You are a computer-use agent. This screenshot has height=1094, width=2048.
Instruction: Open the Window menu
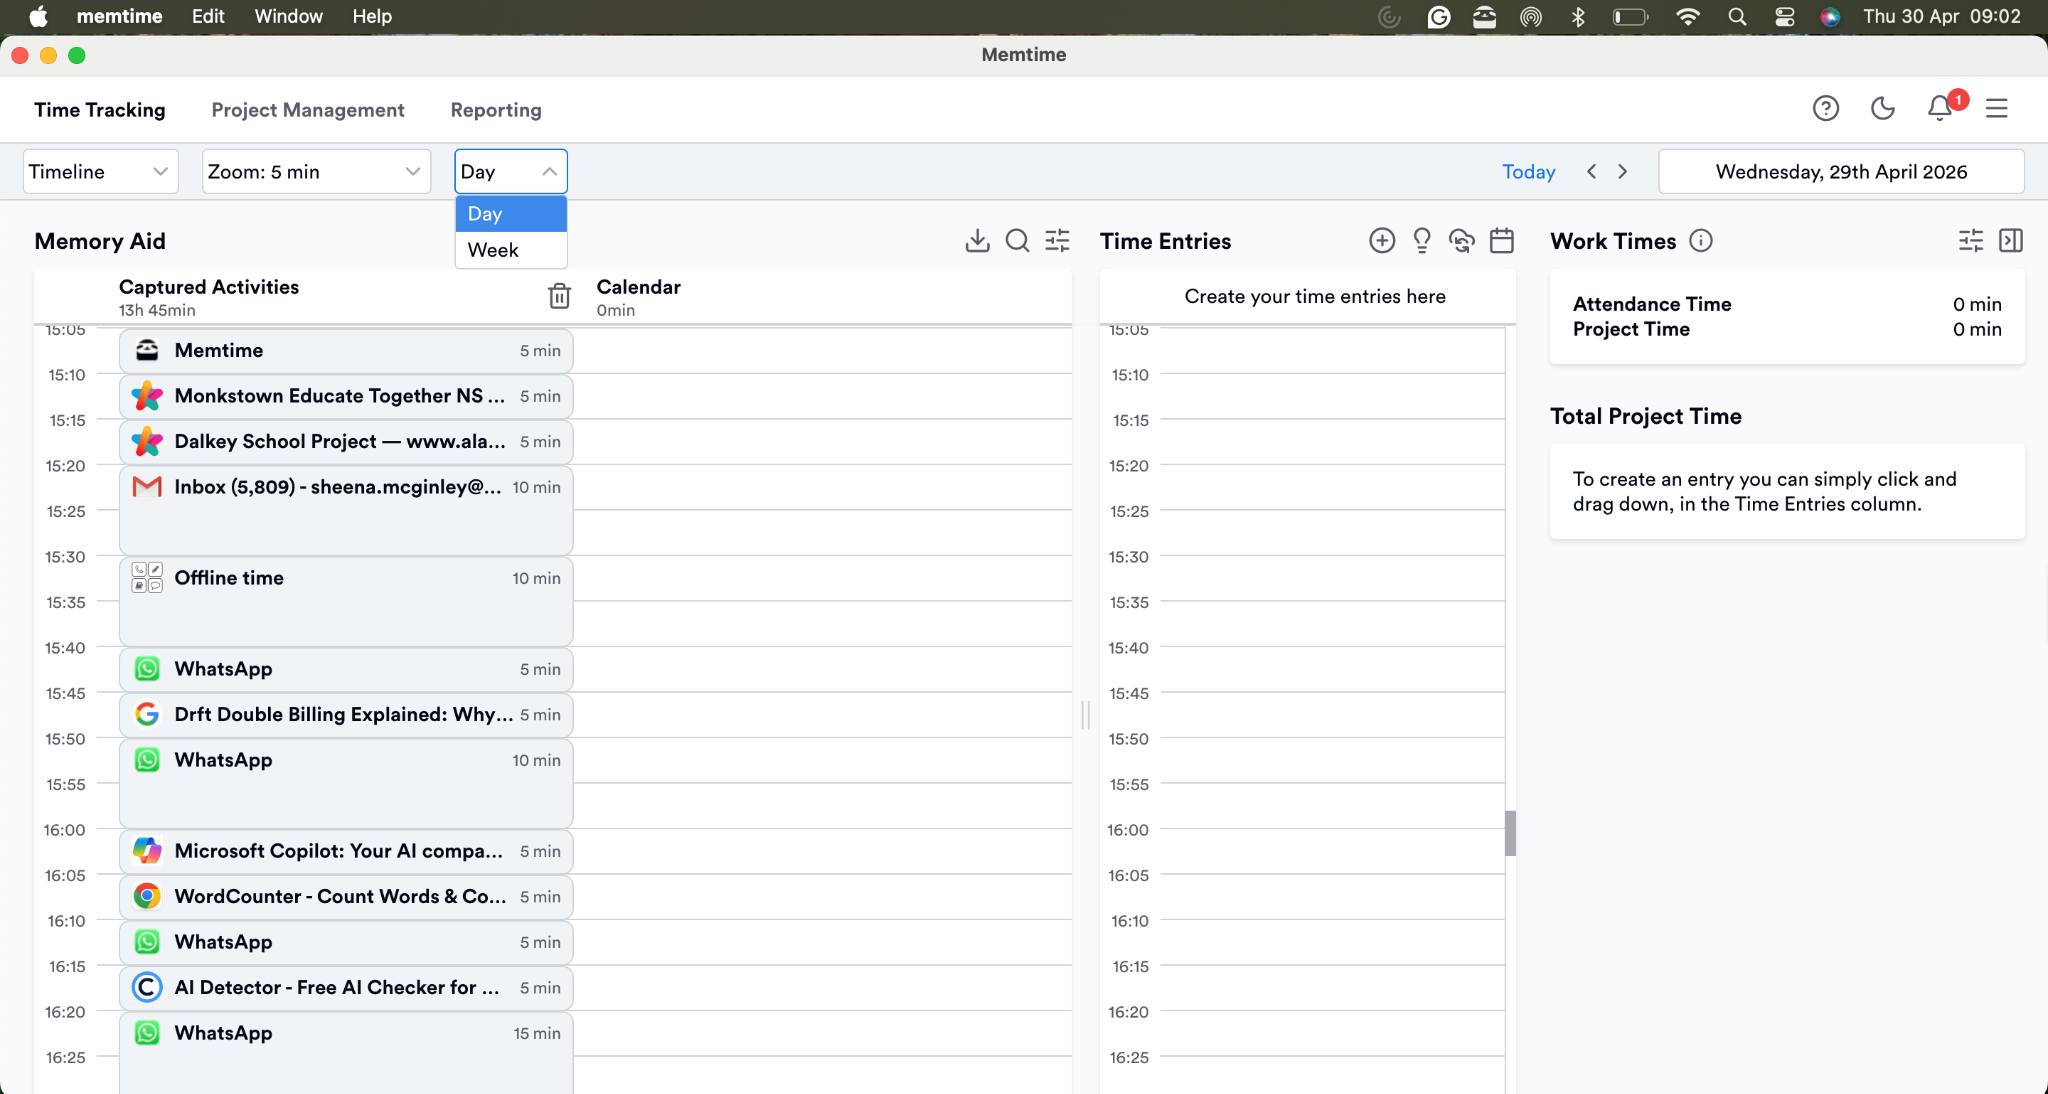pos(288,17)
